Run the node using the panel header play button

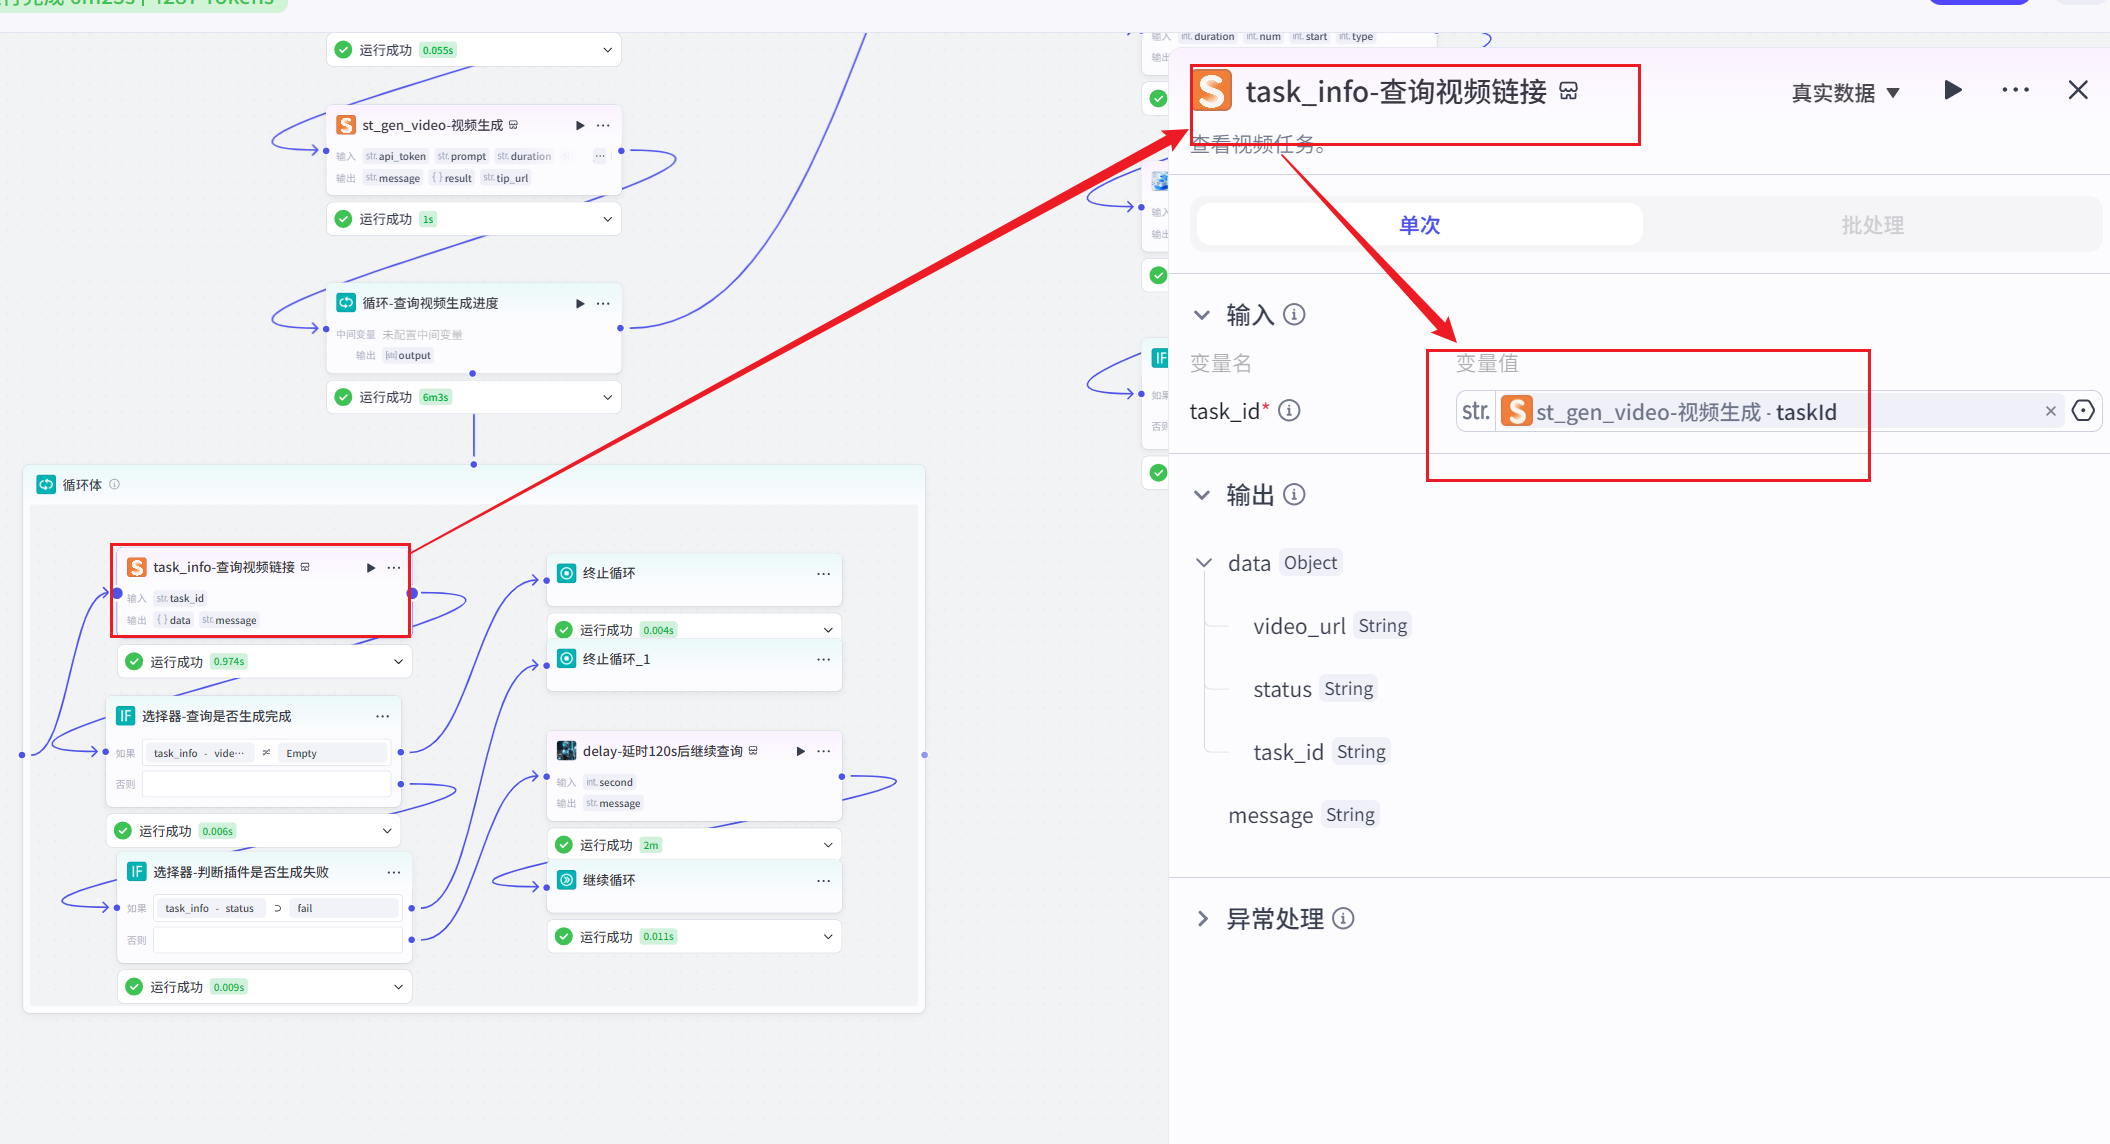tap(1952, 90)
